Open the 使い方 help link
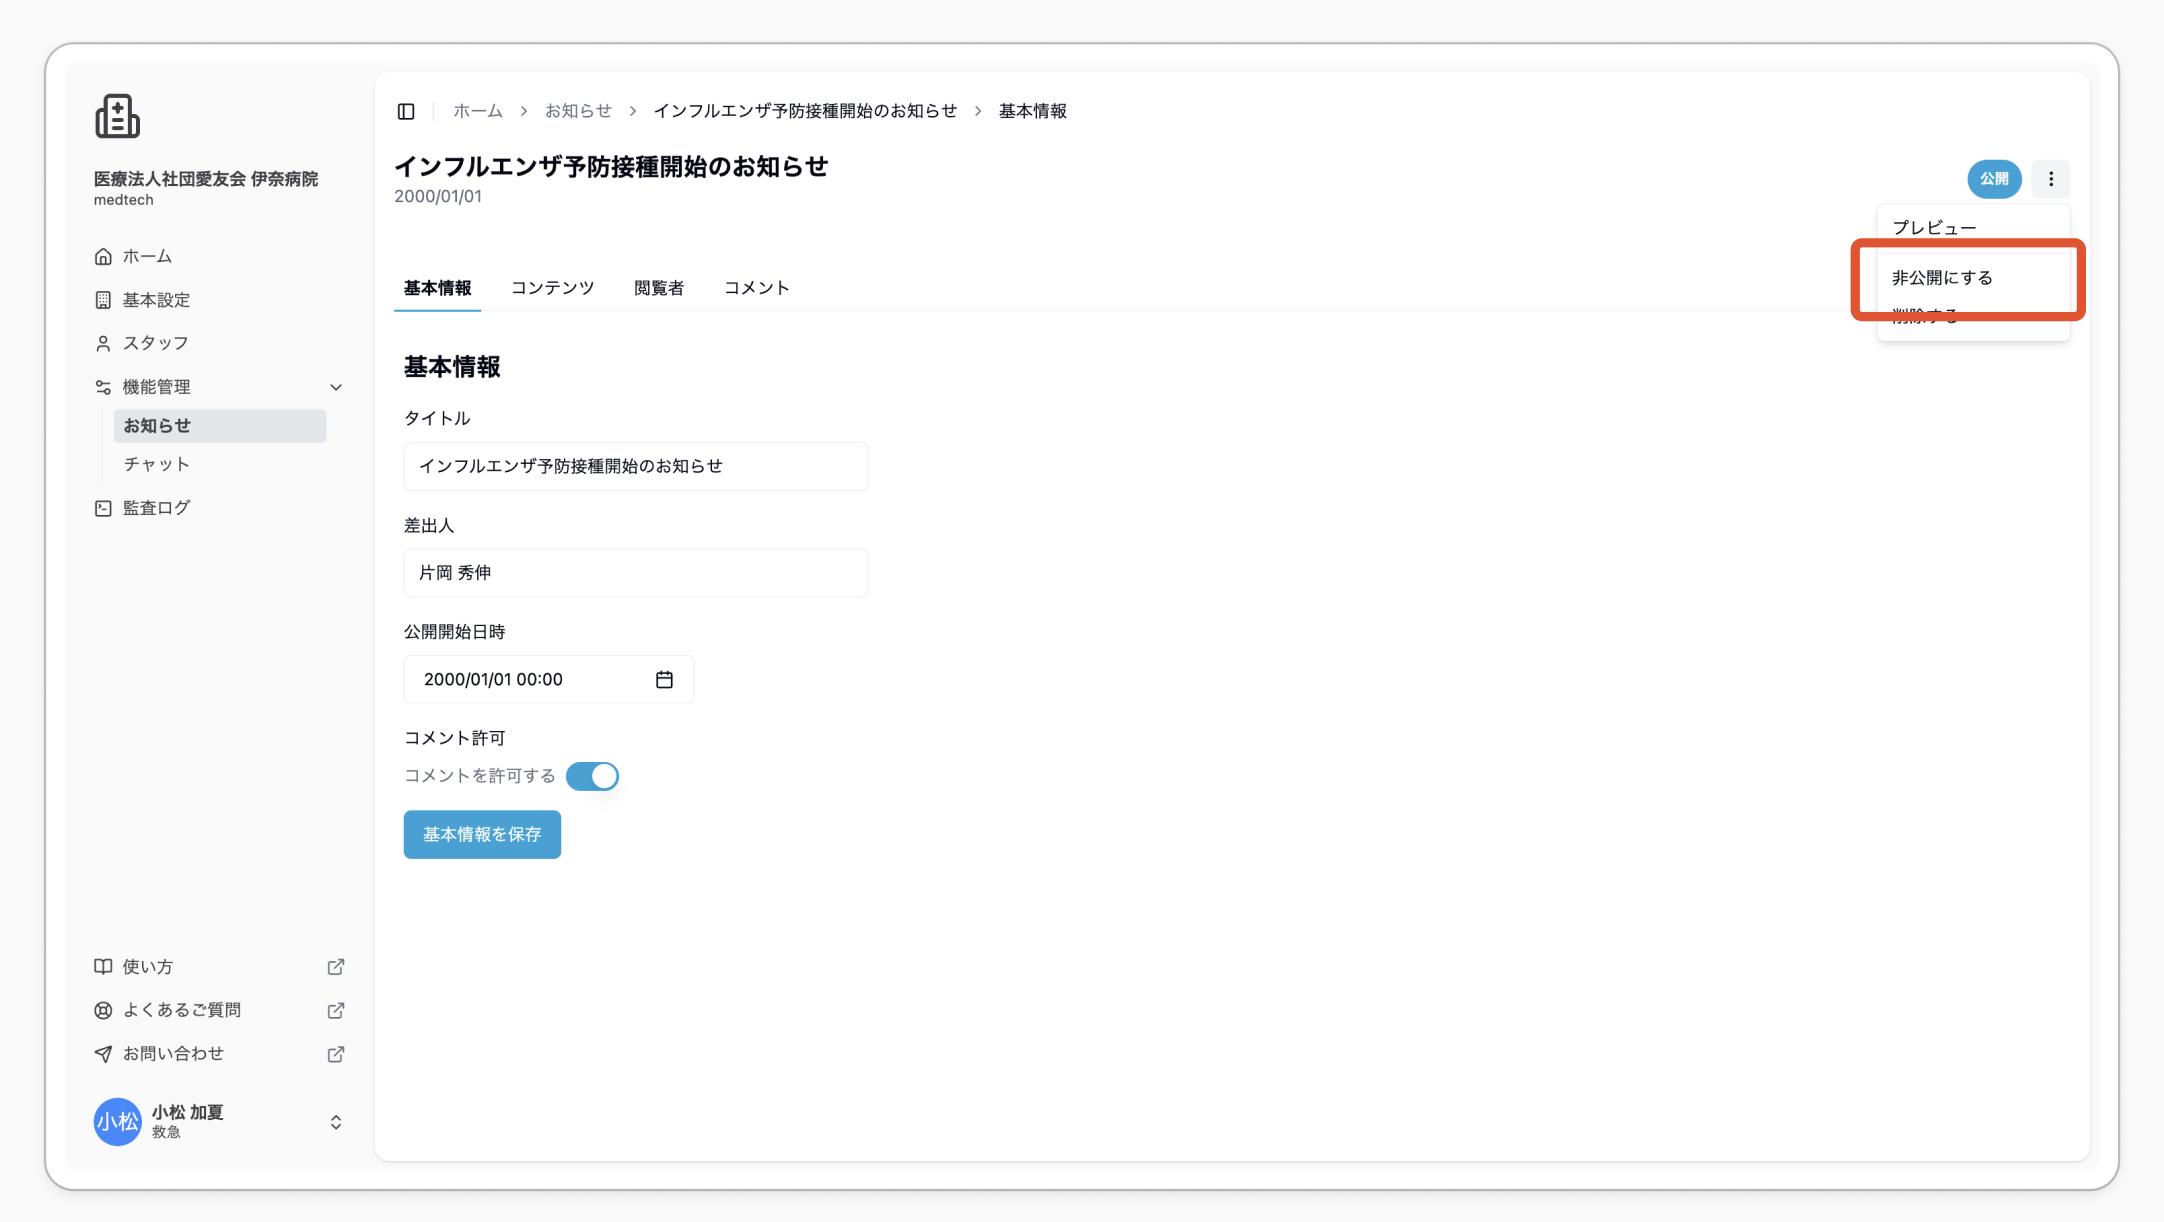Image resolution: width=2164 pixels, height=1222 pixels. coord(218,967)
